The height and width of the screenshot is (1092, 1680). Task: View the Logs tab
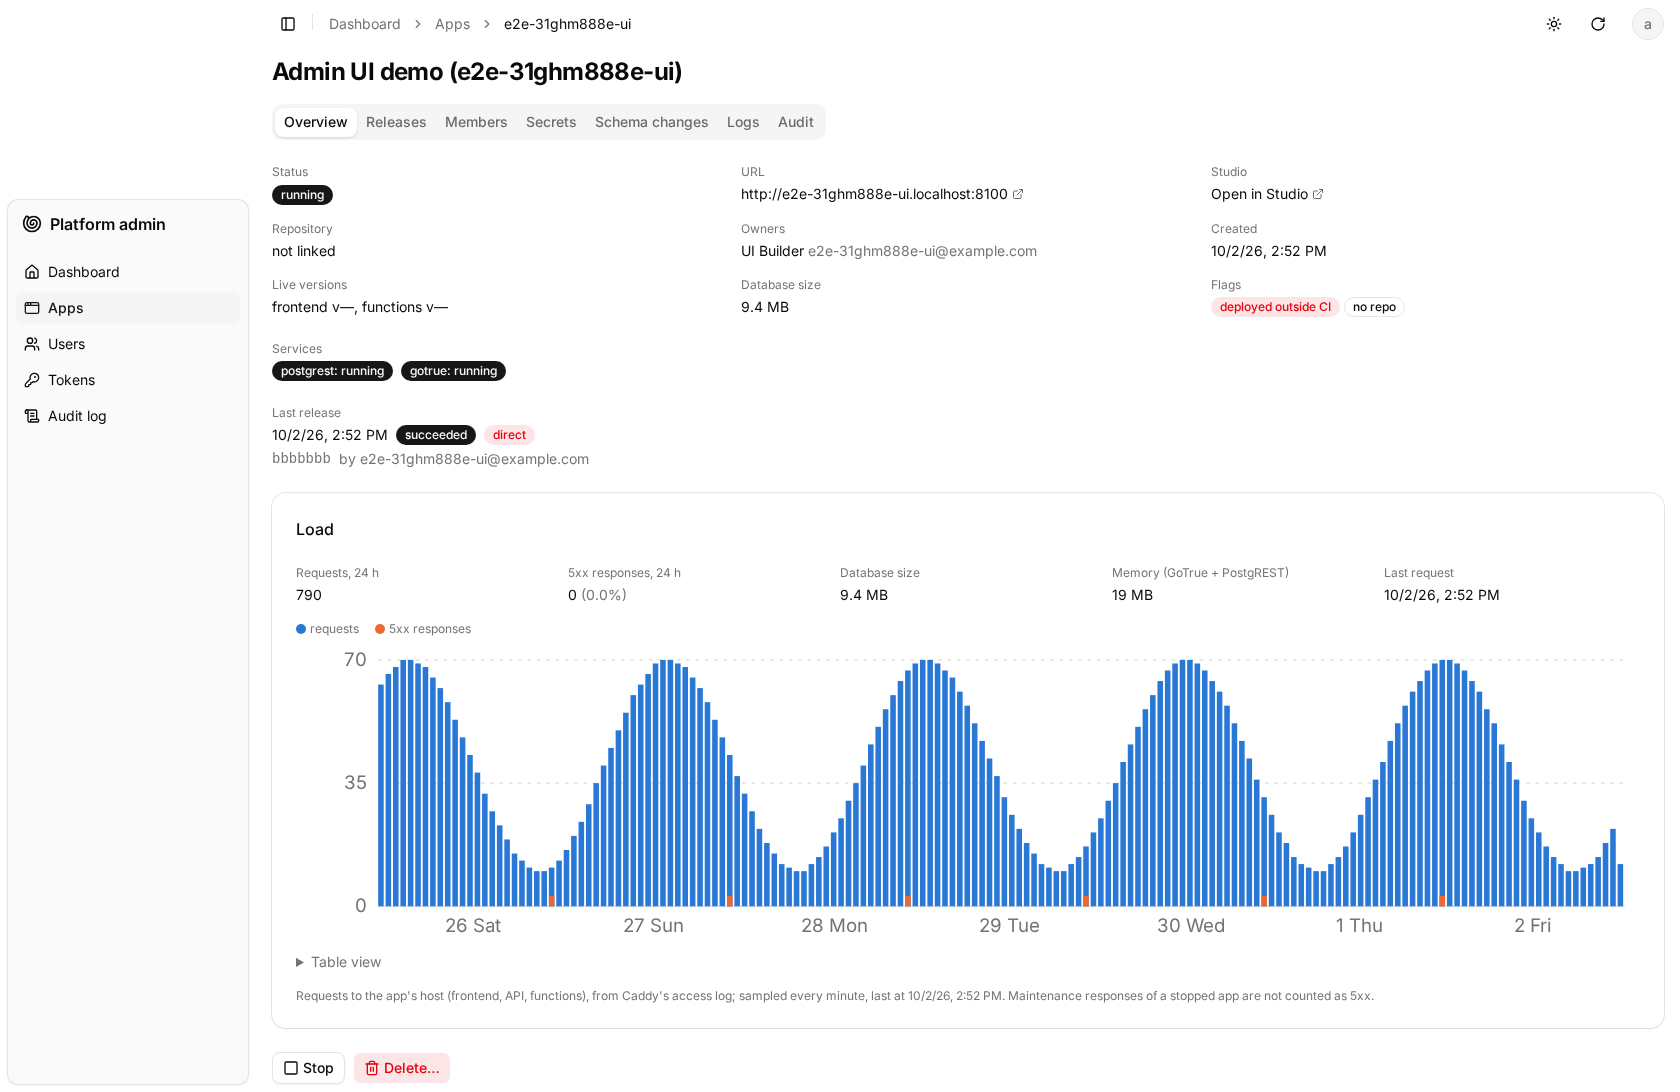[x=743, y=122]
